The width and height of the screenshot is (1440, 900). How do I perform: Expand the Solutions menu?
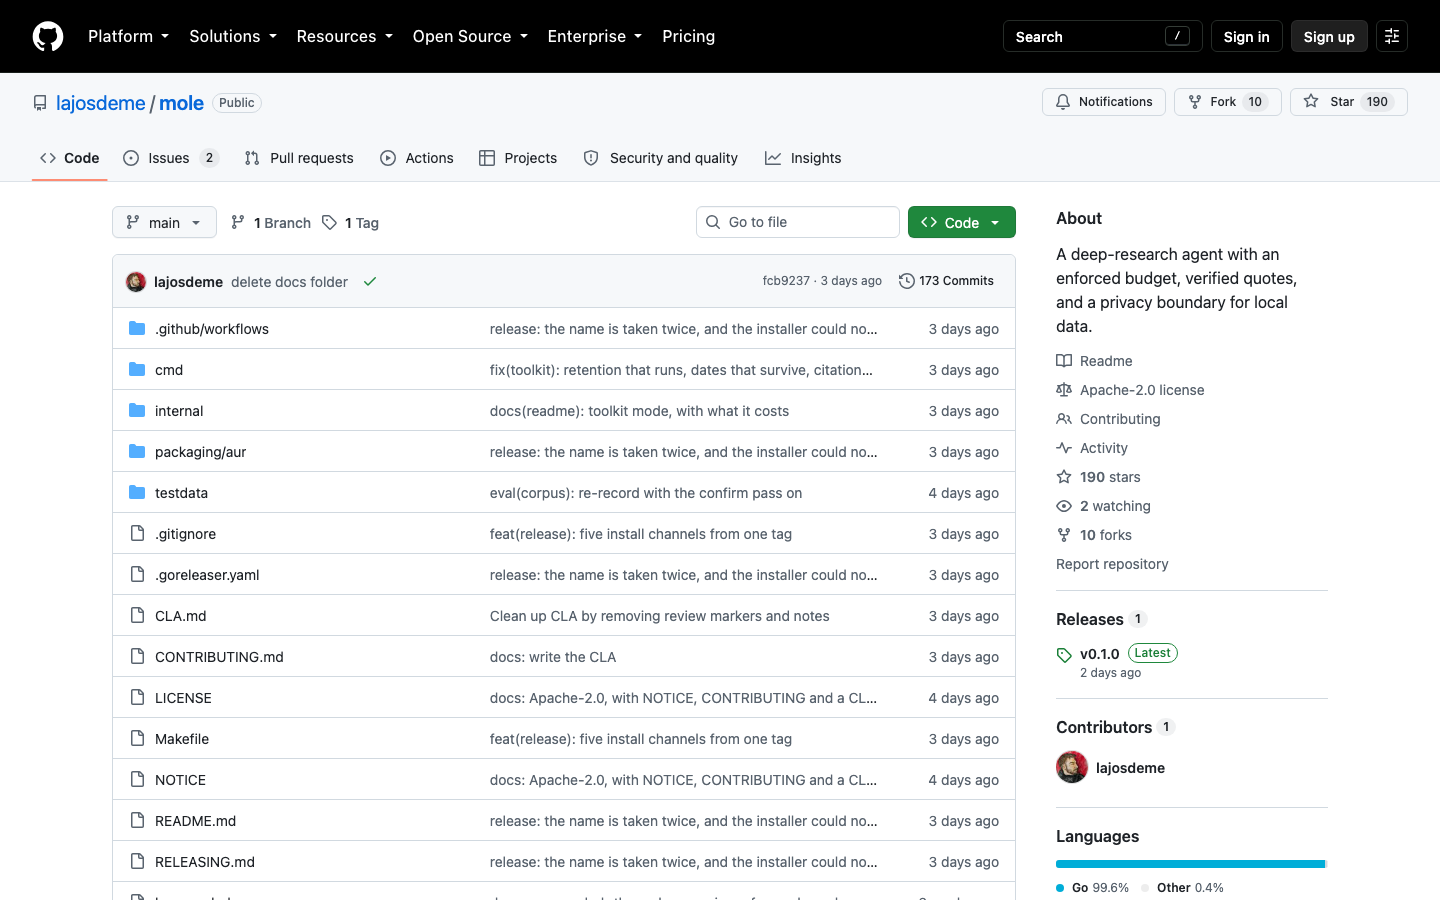coord(233,36)
